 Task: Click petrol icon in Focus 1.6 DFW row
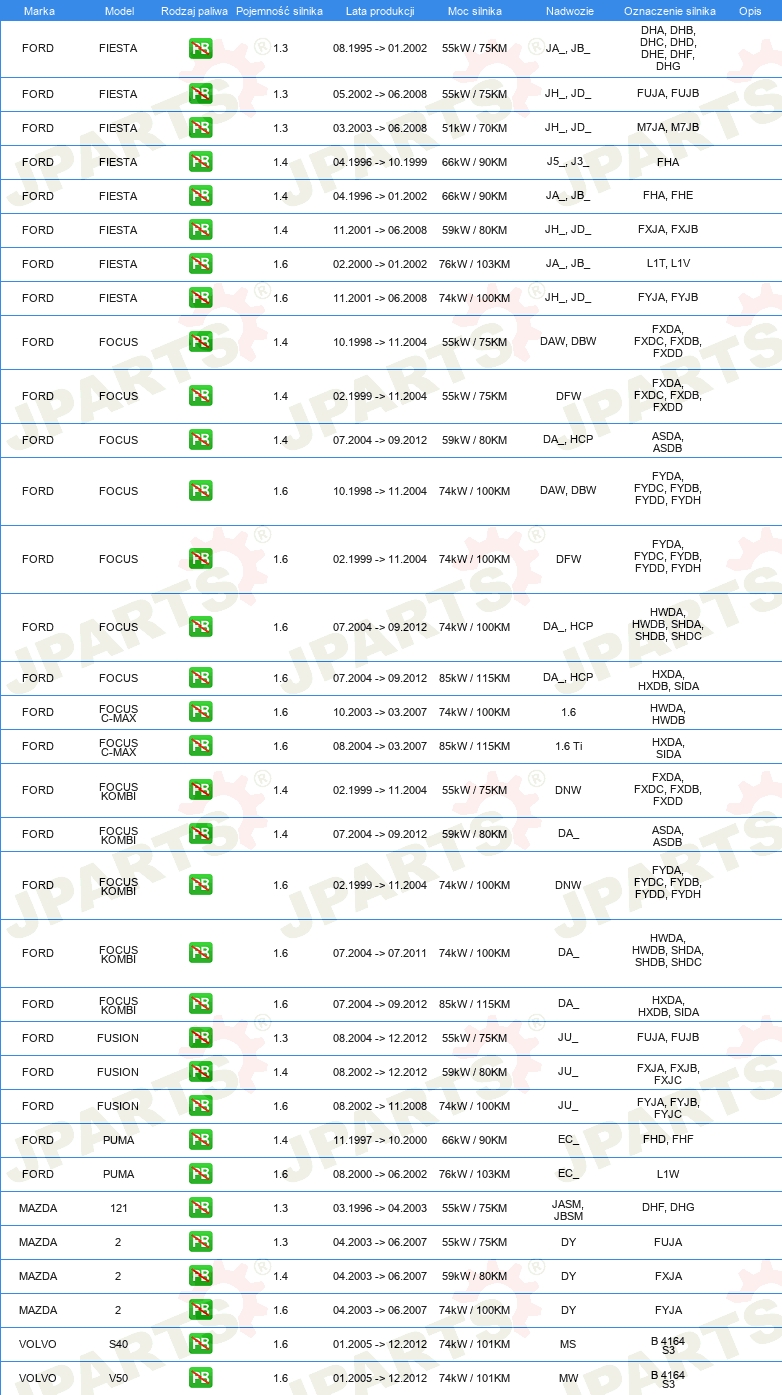201,559
